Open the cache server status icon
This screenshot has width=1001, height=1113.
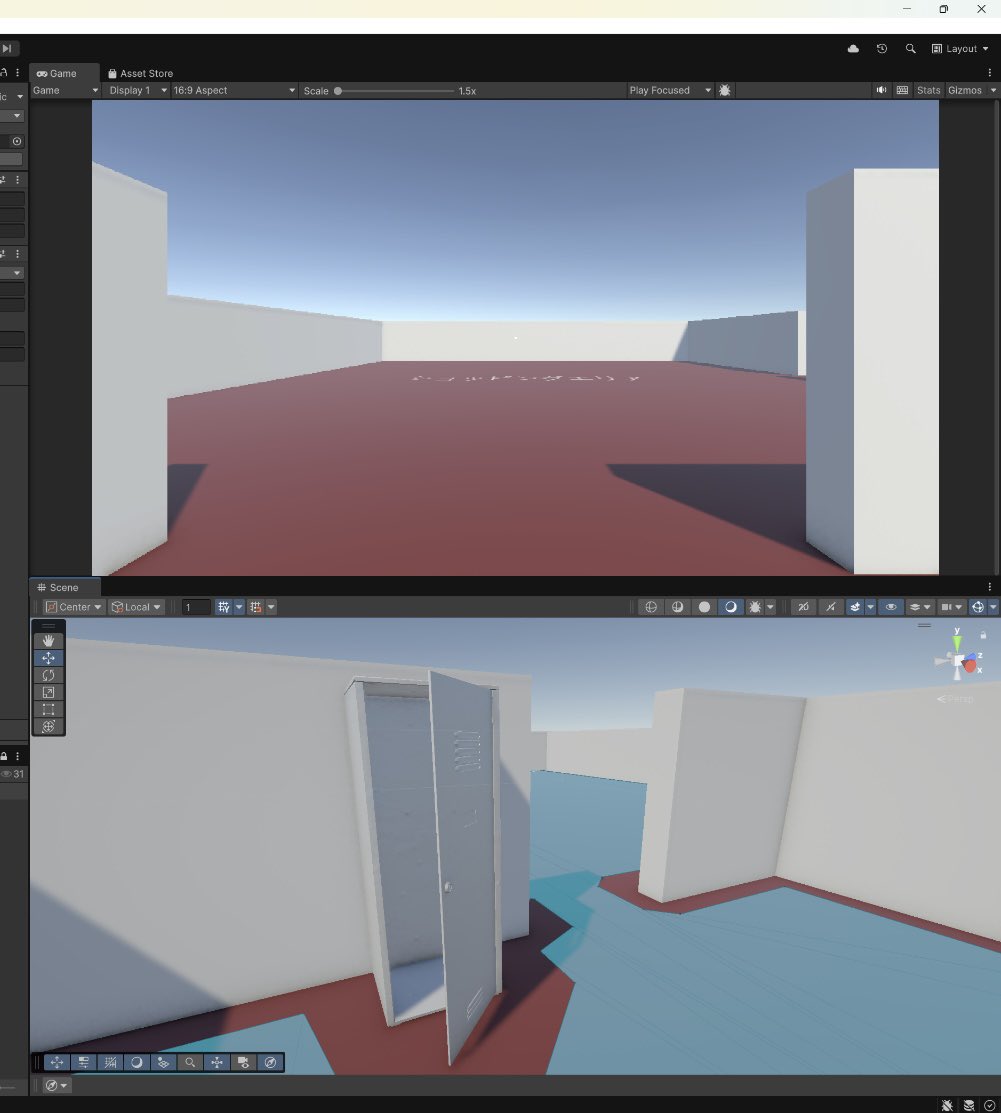(x=968, y=1105)
